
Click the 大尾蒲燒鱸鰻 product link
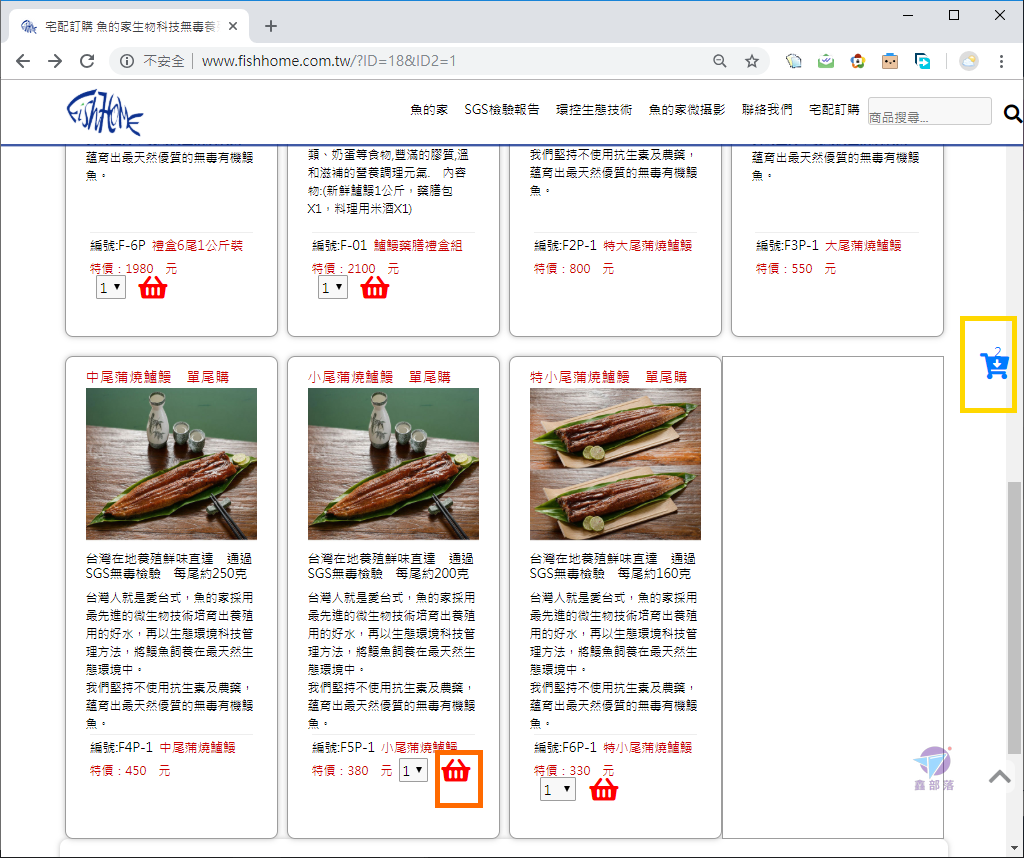click(x=863, y=246)
